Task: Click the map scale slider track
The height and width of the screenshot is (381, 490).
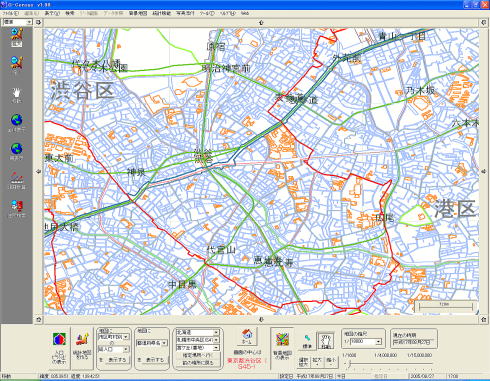Action: pyautogui.click(x=390, y=364)
